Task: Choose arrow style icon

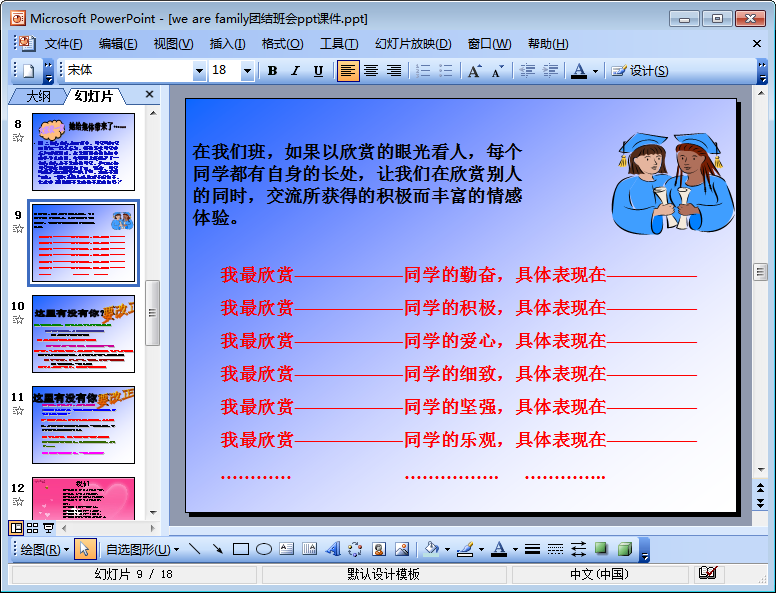Action: [x=578, y=549]
